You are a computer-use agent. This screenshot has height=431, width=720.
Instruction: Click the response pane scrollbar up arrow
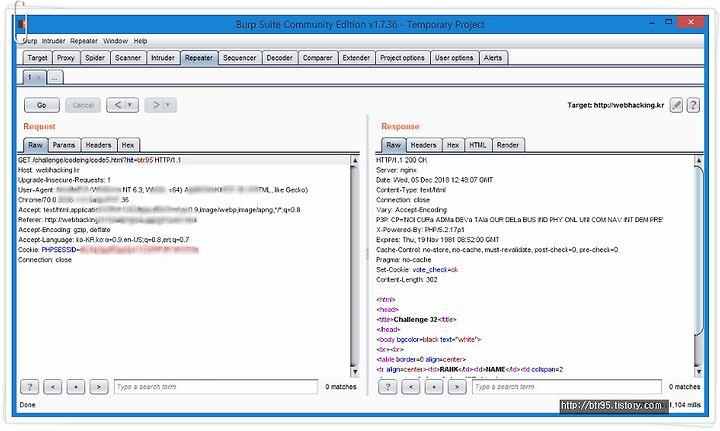coord(698,160)
